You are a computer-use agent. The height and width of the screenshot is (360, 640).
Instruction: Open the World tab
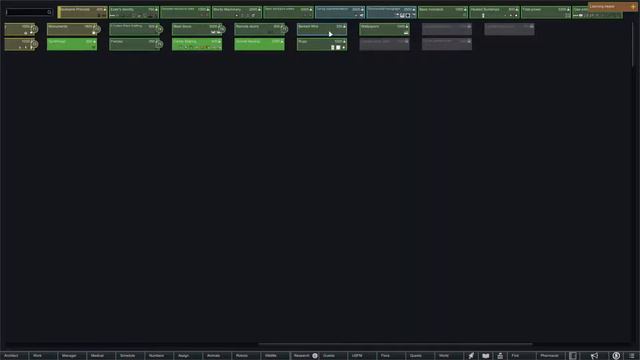point(449,356)
